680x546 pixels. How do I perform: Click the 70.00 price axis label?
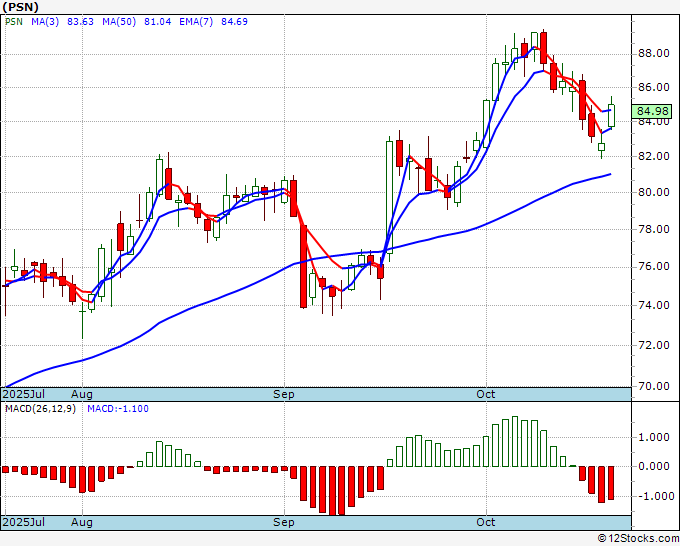(x=653, y=386)
